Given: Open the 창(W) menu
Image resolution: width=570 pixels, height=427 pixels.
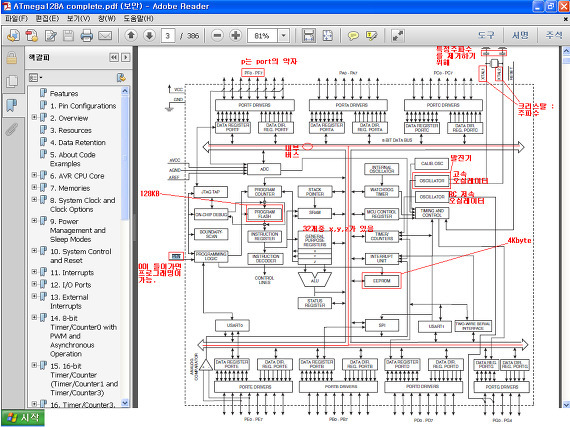Looking at the screenshot, I should (x=107, y=18).
